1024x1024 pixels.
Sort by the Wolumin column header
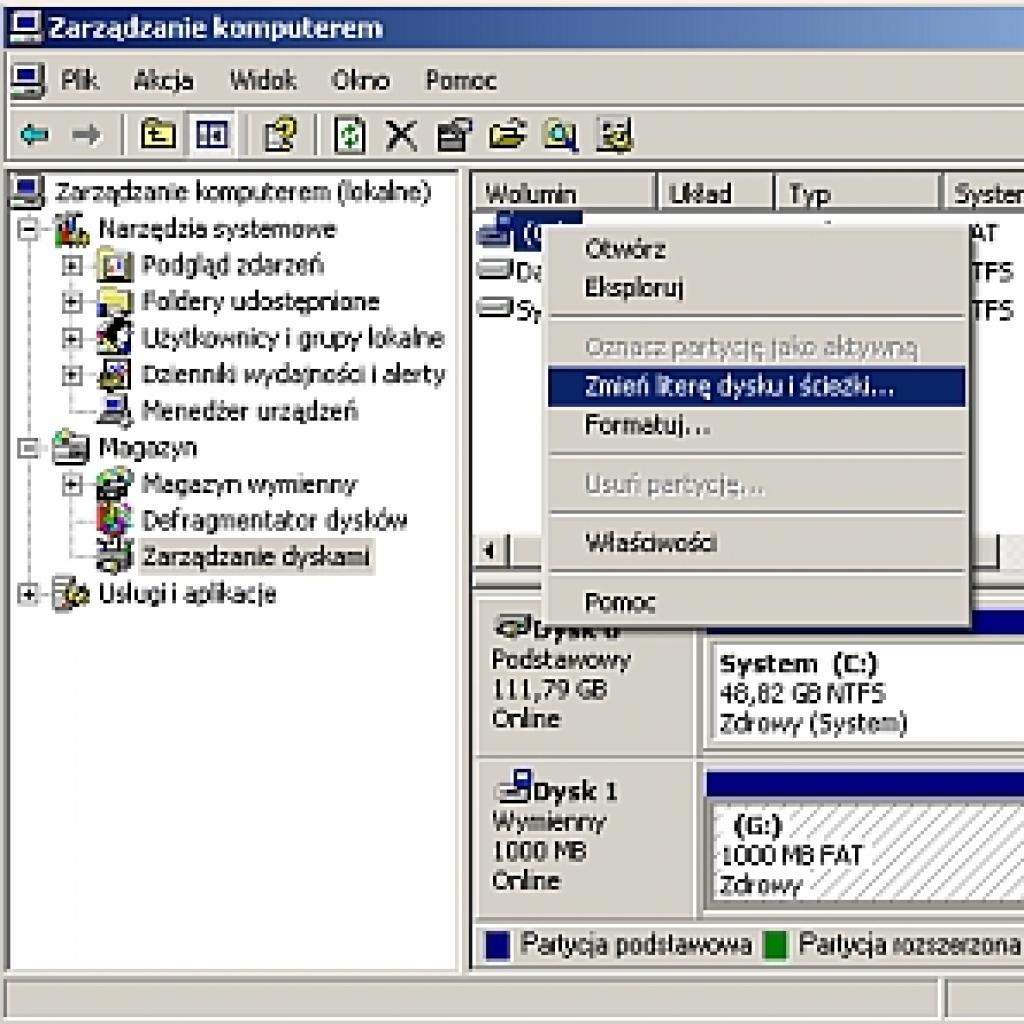(563, 193)
